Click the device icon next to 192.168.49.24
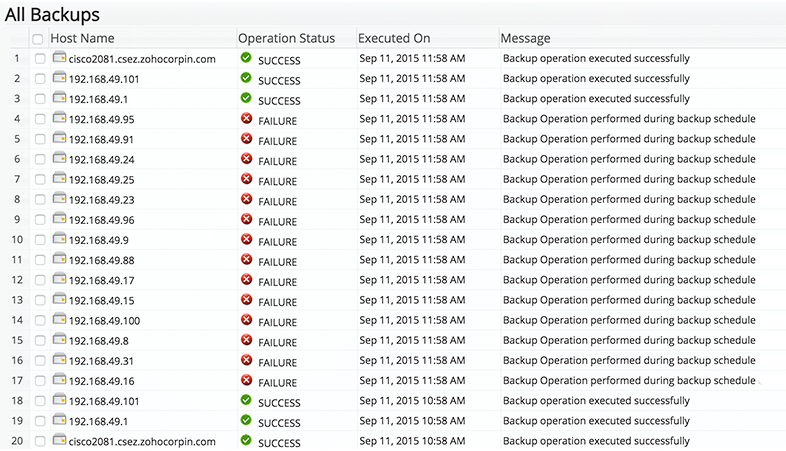 (59, 159)
